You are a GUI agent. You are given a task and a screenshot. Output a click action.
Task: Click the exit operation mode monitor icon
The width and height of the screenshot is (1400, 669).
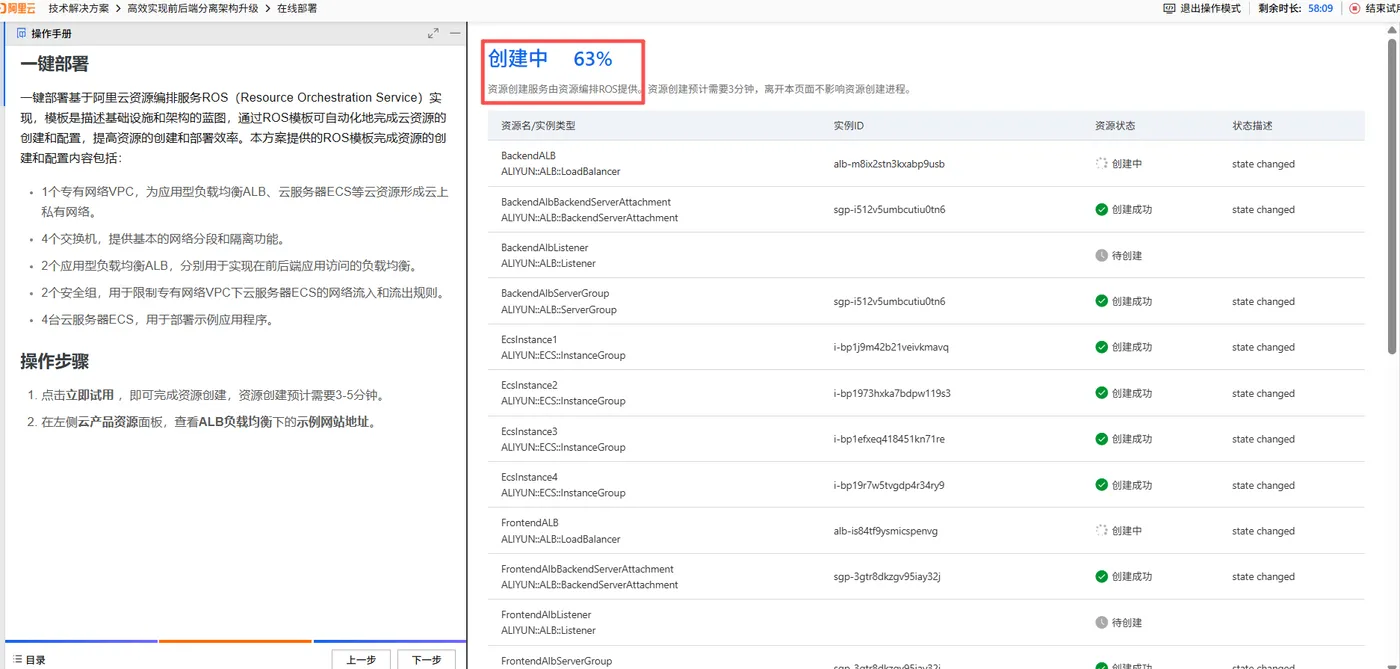[1169, 8]
